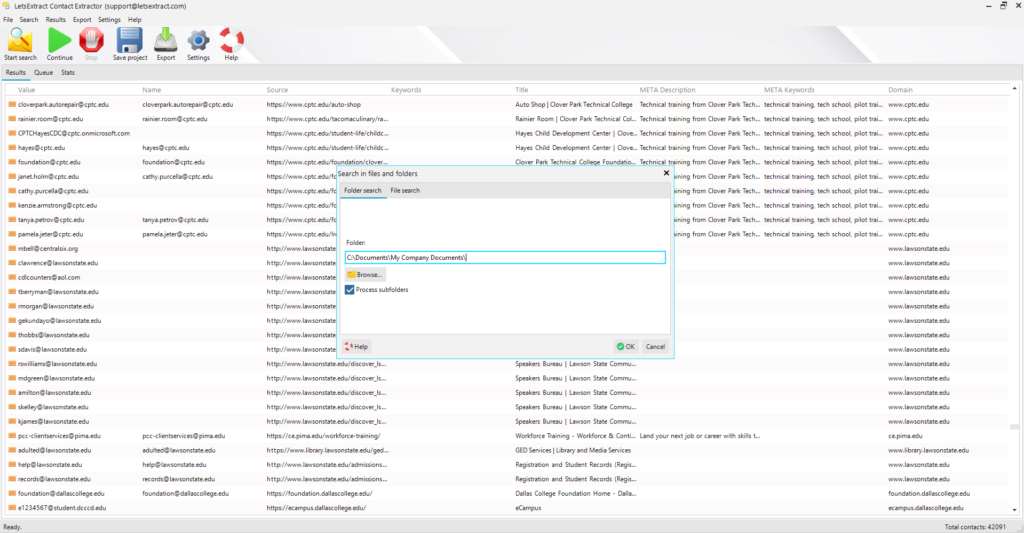The width and height of the screenshot is (1024, 533).
Task: Select CPTCHayesCDC@cptc.onmicrosoft.com email
Action: tap(74, 133)
